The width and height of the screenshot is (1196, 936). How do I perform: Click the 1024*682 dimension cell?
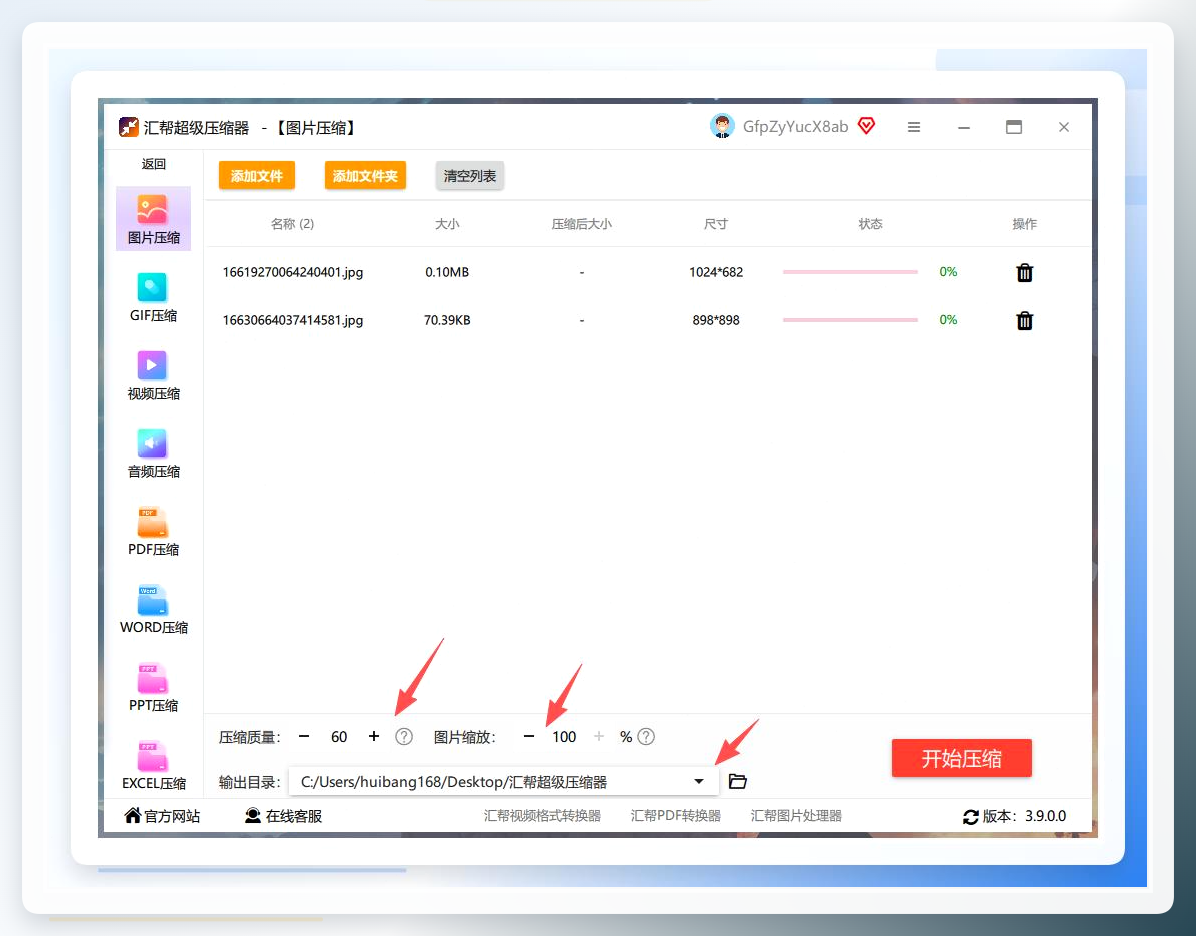(x=715, y=272)
